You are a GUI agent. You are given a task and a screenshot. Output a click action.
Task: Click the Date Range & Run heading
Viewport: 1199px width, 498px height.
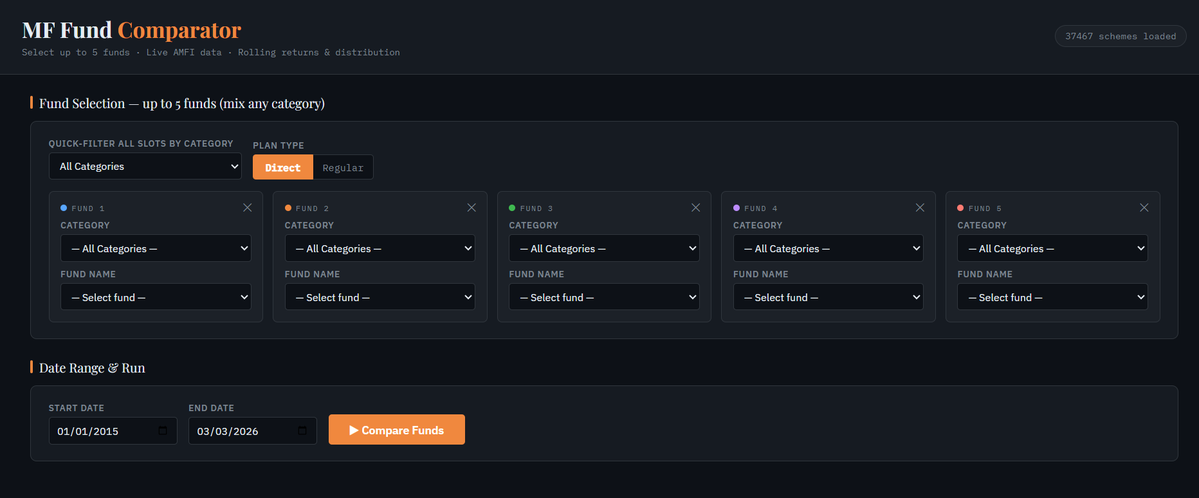pyautogui.click(x=92, y=368)
